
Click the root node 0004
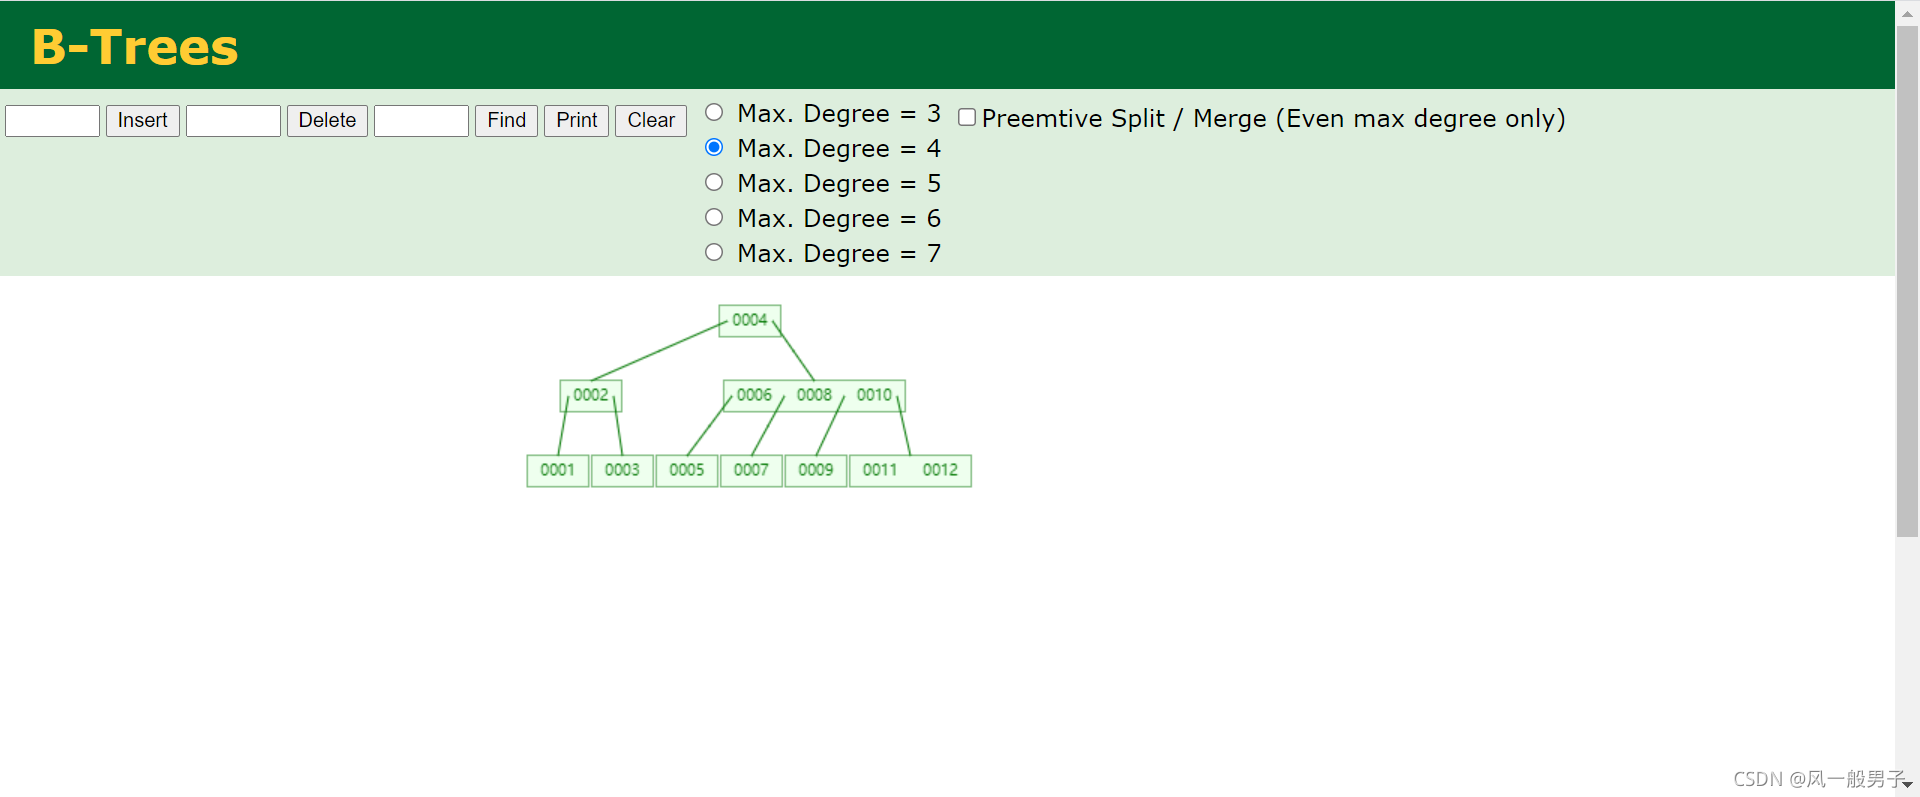[x=750, y=320]
